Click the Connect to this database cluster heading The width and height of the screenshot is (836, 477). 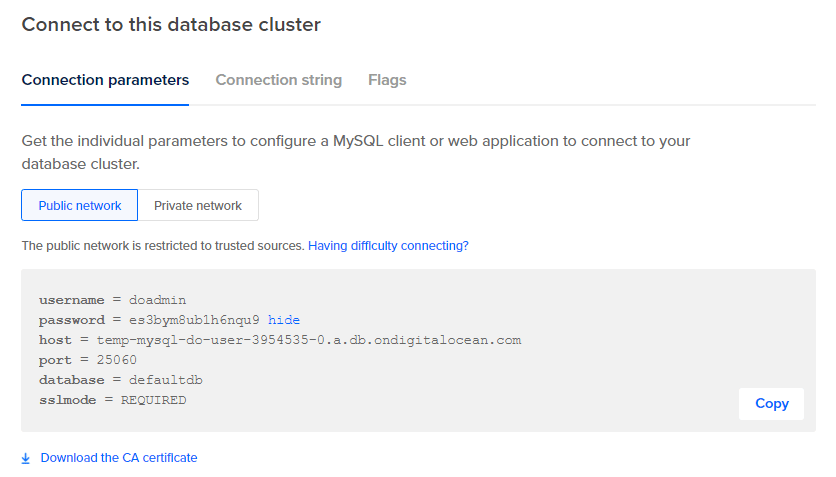click(x=171, y=25)
